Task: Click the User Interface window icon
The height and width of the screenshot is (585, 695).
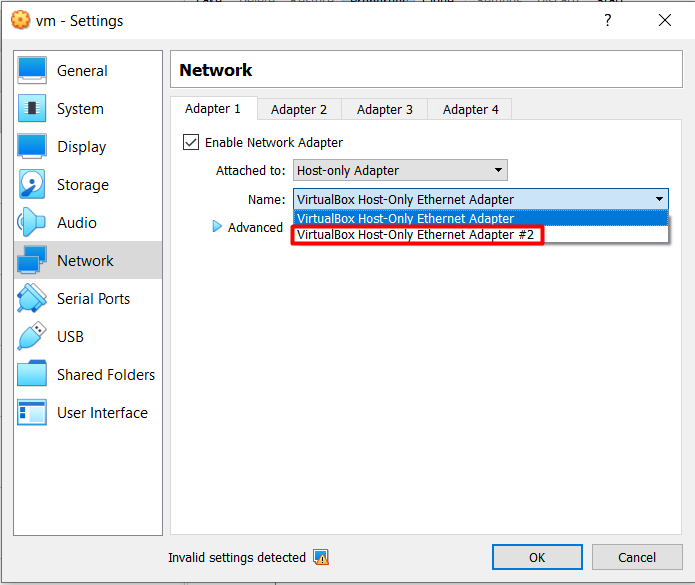Action: [x=32, y=412]
